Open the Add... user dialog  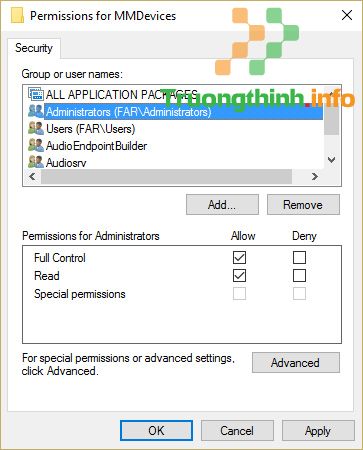pos(222,205)
